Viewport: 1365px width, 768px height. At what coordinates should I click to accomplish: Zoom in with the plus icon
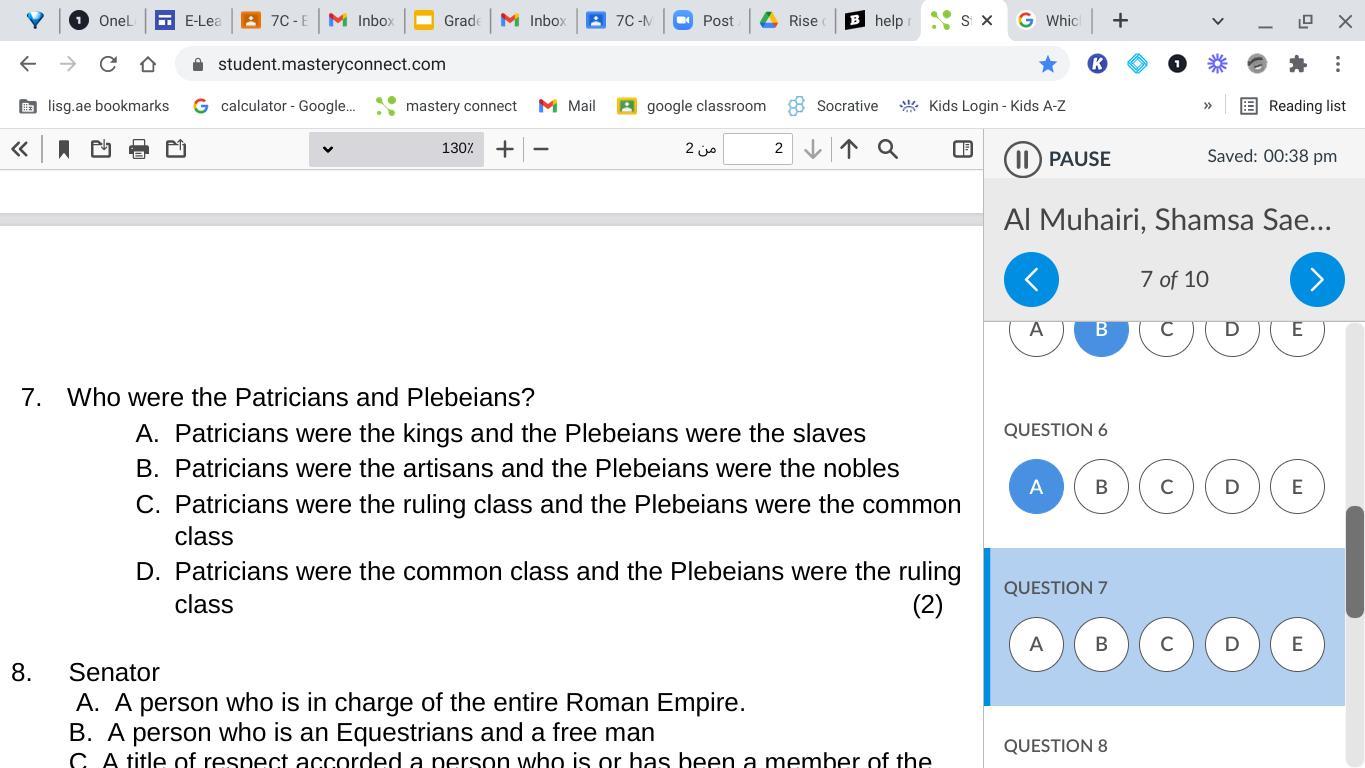pyautogui.click(x=505, y=149)
